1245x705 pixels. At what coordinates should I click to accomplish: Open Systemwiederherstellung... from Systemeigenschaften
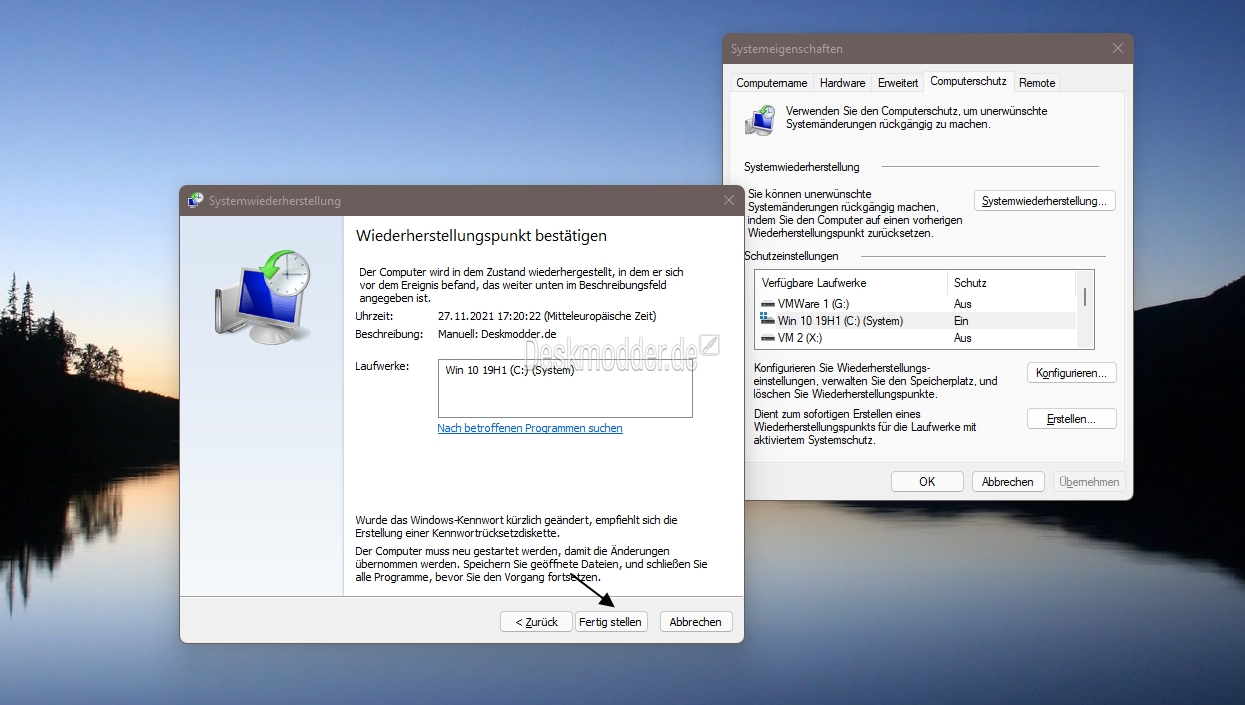click(1045, 201)
